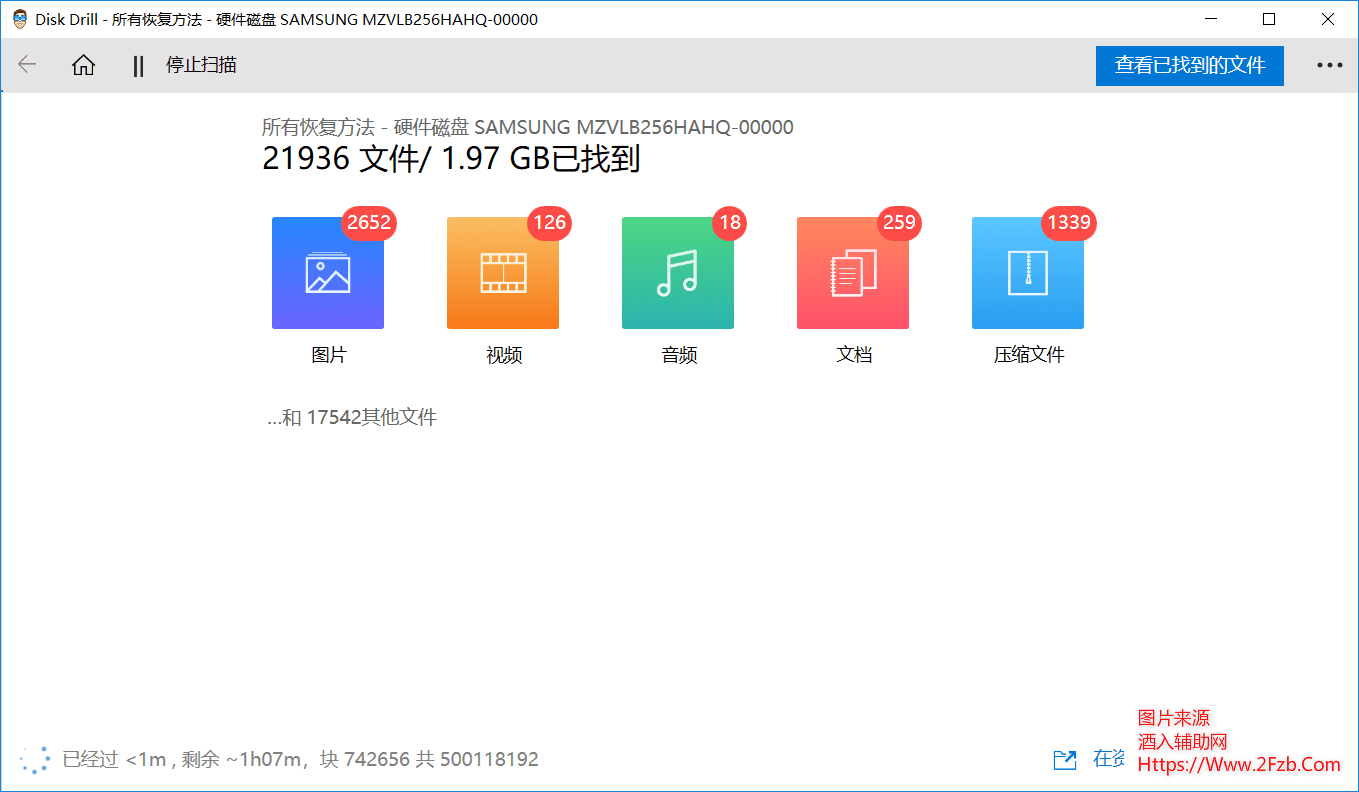This screenshot has width=1359, height=792.
Task: Click the spinning scan progress indicator
Action: tap(34, 760)
